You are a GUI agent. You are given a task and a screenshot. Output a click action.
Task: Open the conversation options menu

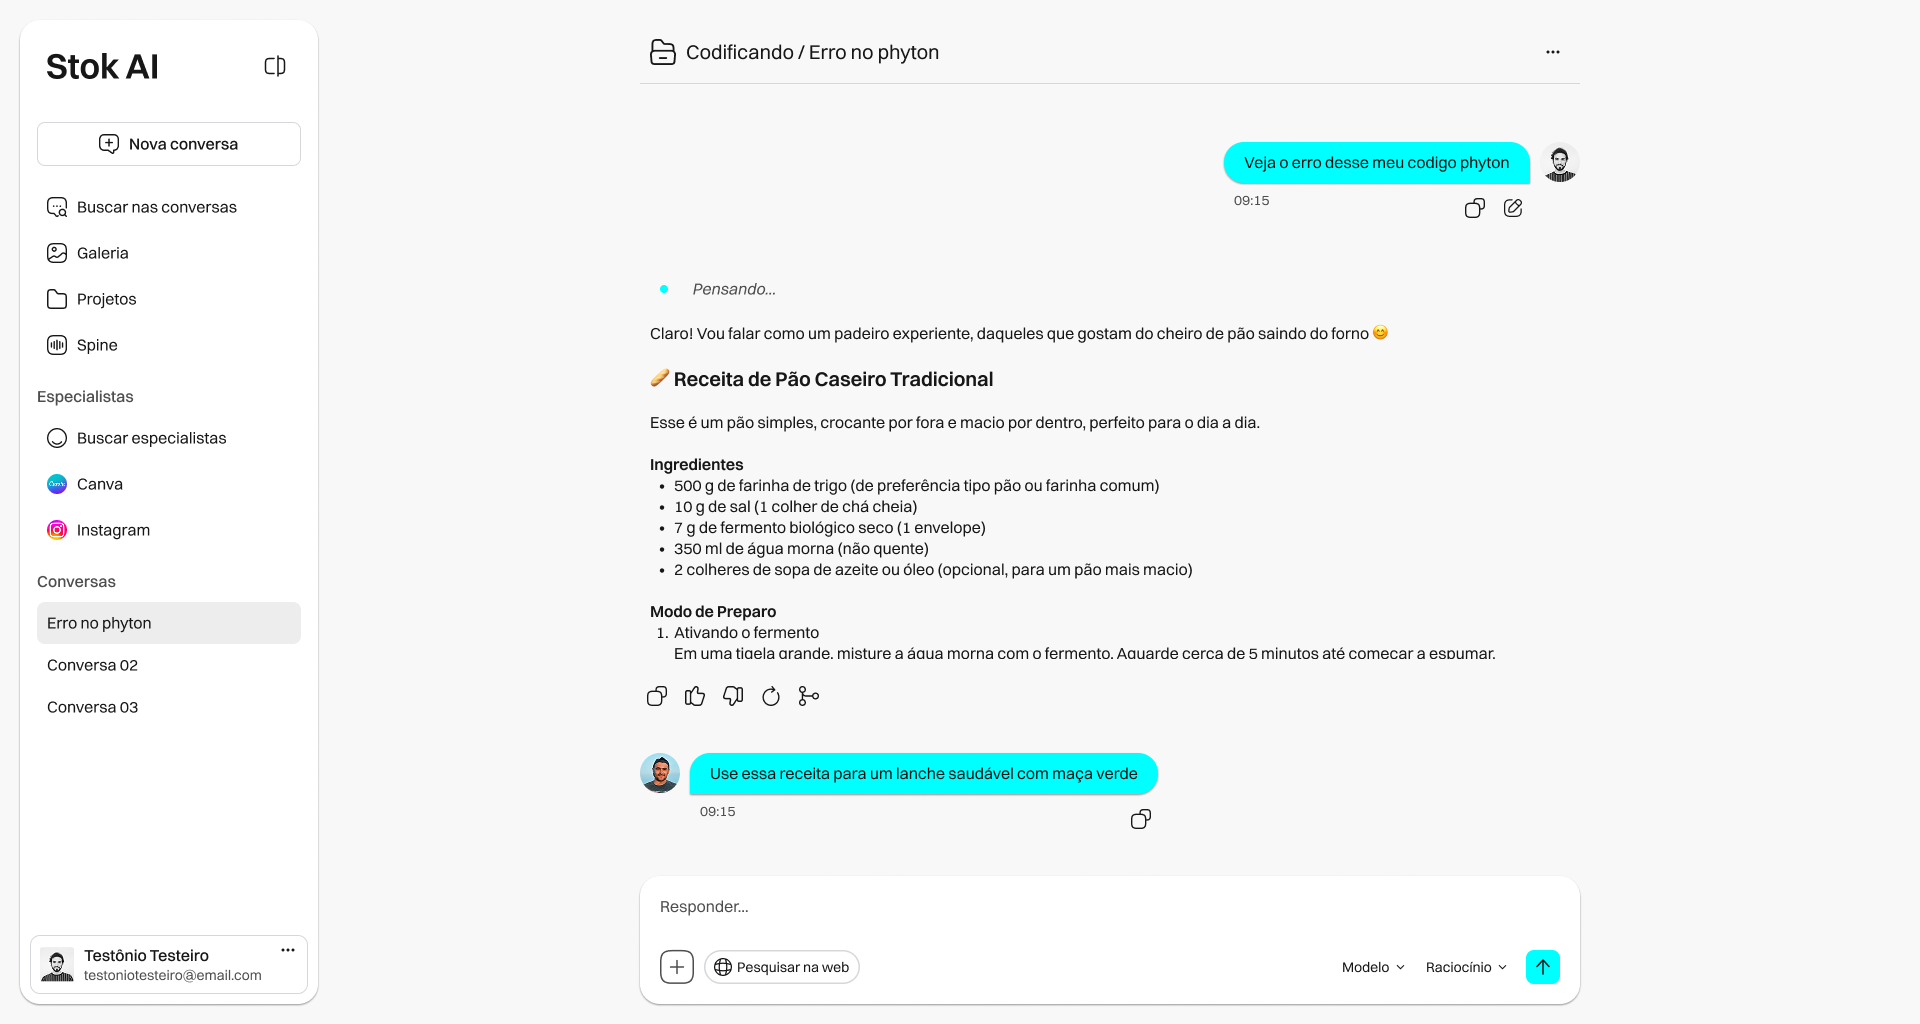coord(1552,51)
